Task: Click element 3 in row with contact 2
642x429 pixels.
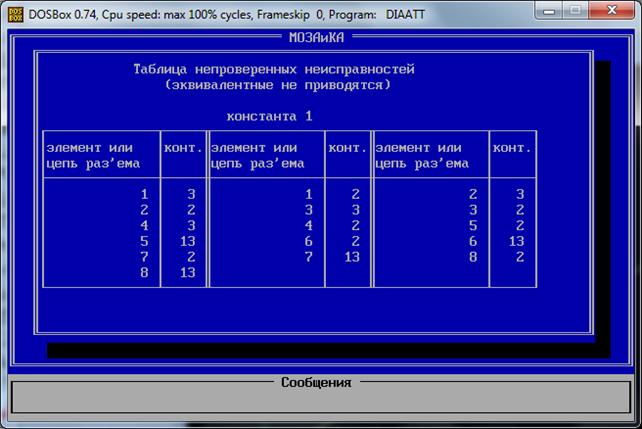Action: (x=473, y=210)
